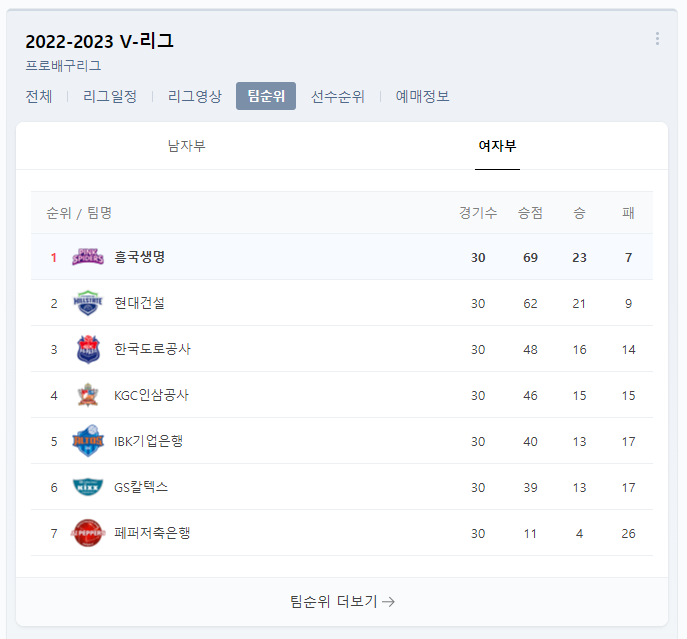Image resolution: width=687 pixels, height=639 pixels.
Task: Click the 경기수 column header
Action: 478,213
